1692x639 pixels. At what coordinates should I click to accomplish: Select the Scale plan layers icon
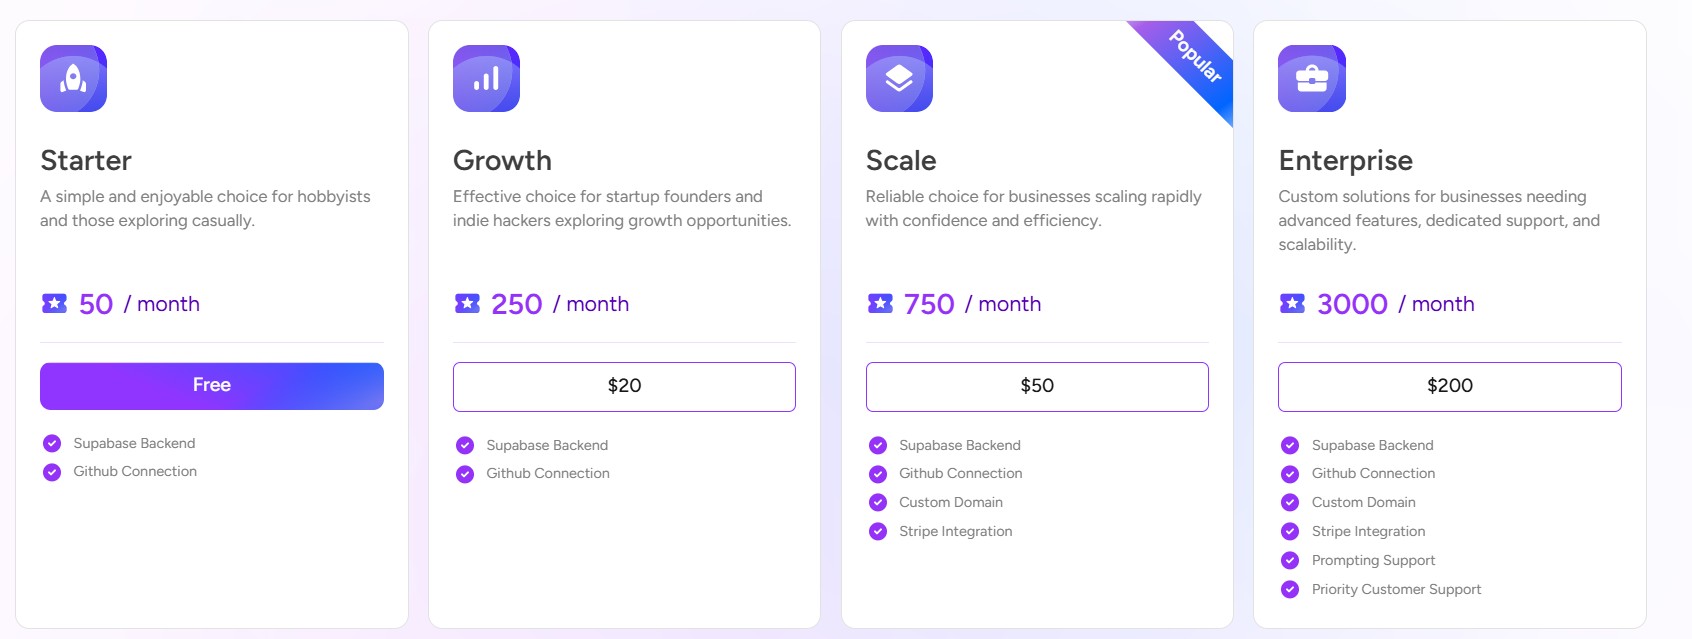click(899, 78)
